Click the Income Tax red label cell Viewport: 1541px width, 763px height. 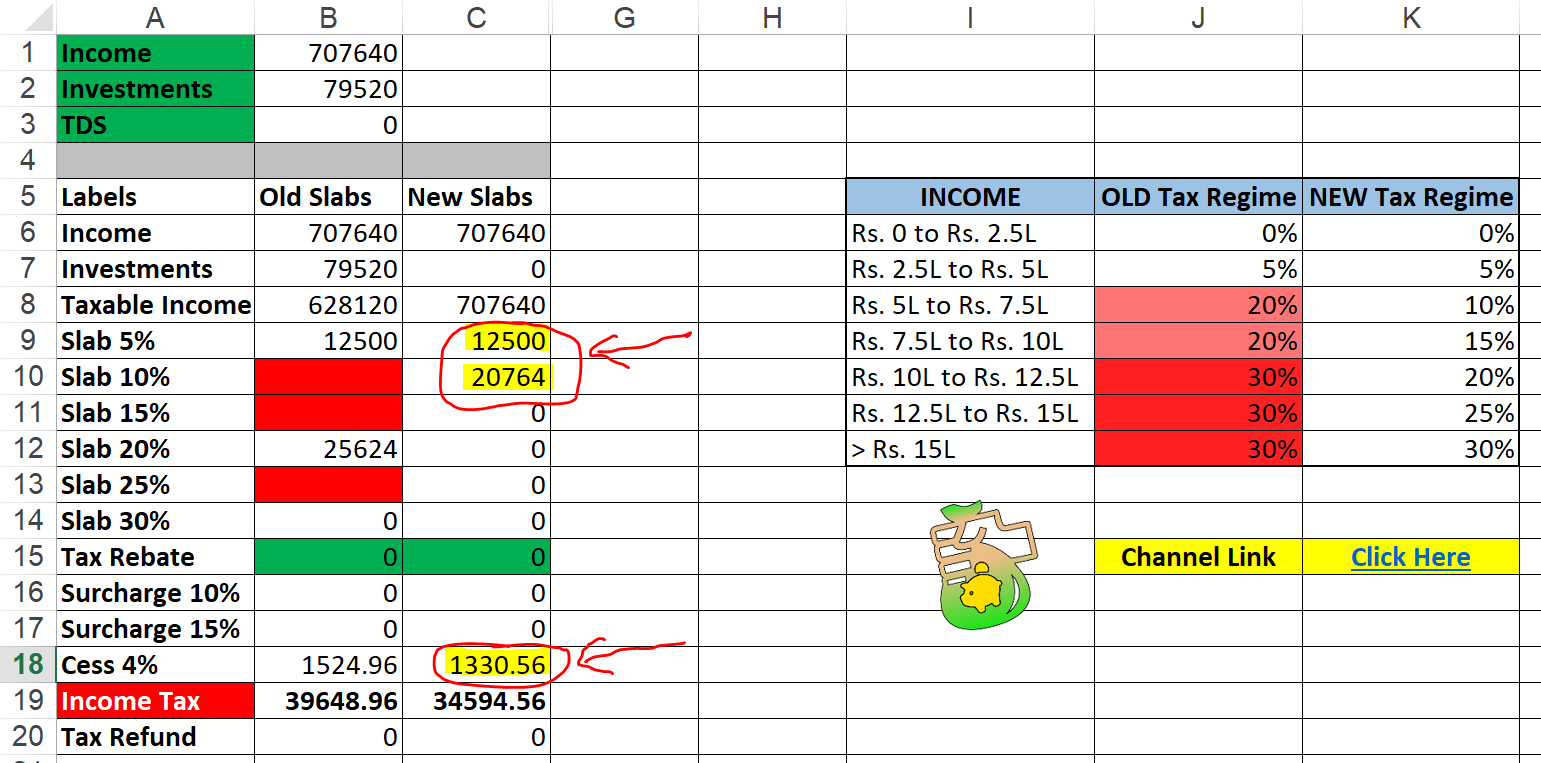pos(155,701)
